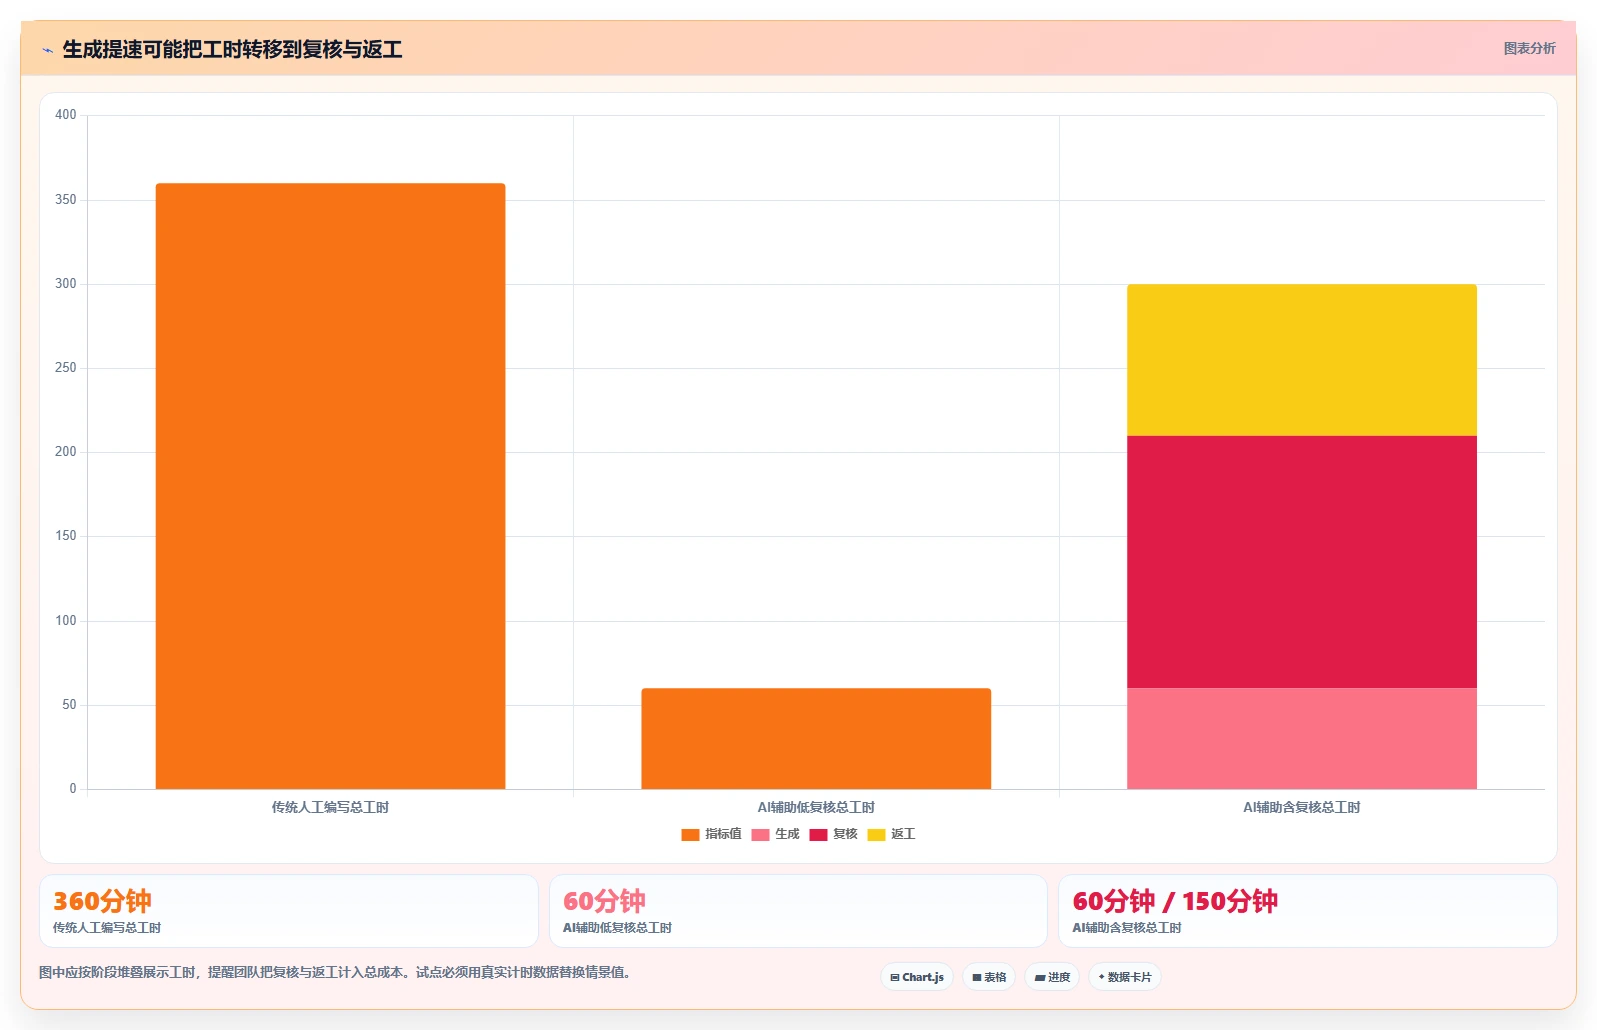This screenshot has height=1030, width=1597.
Task: Click the 生成提速可能把工时转移到复核与返工 title
Action: point(232,49)
